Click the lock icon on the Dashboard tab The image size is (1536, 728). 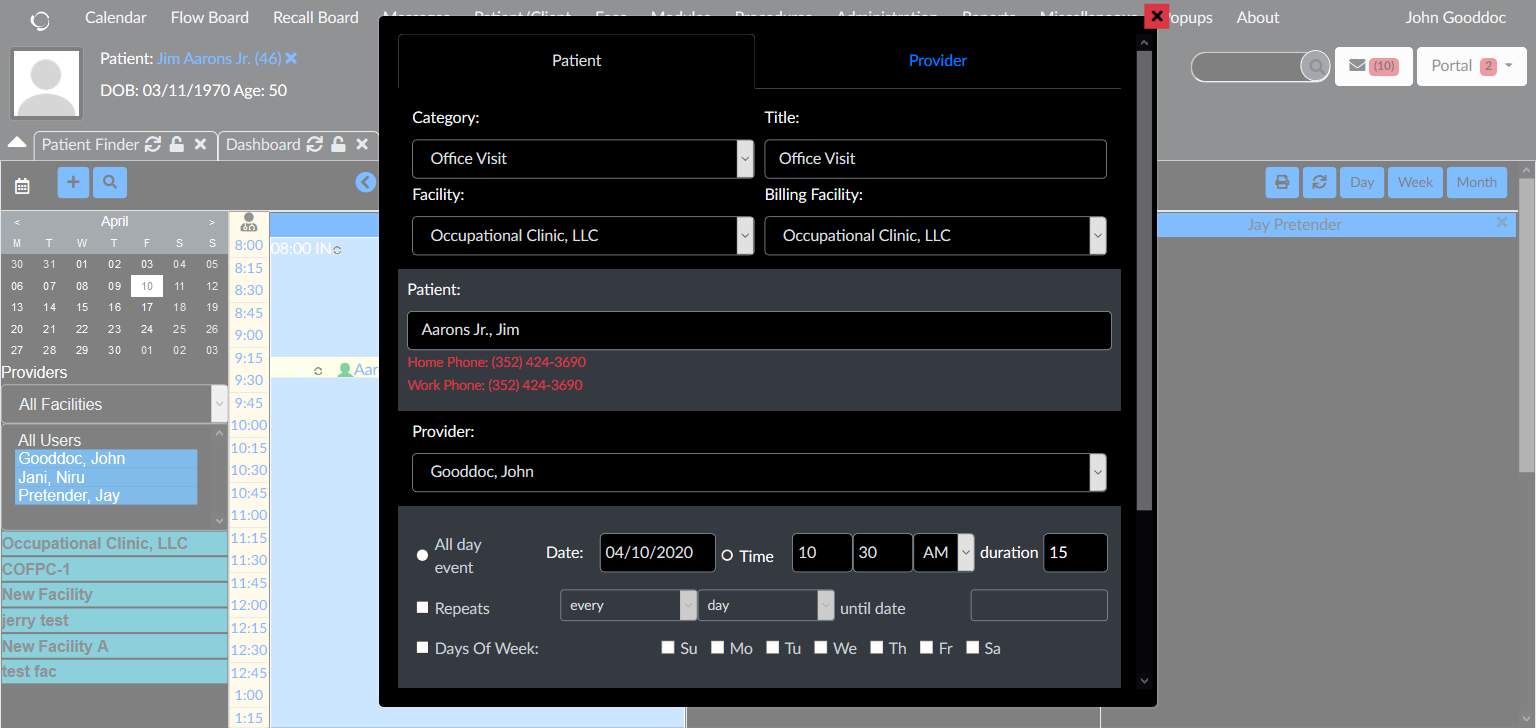tap(339, 144)
